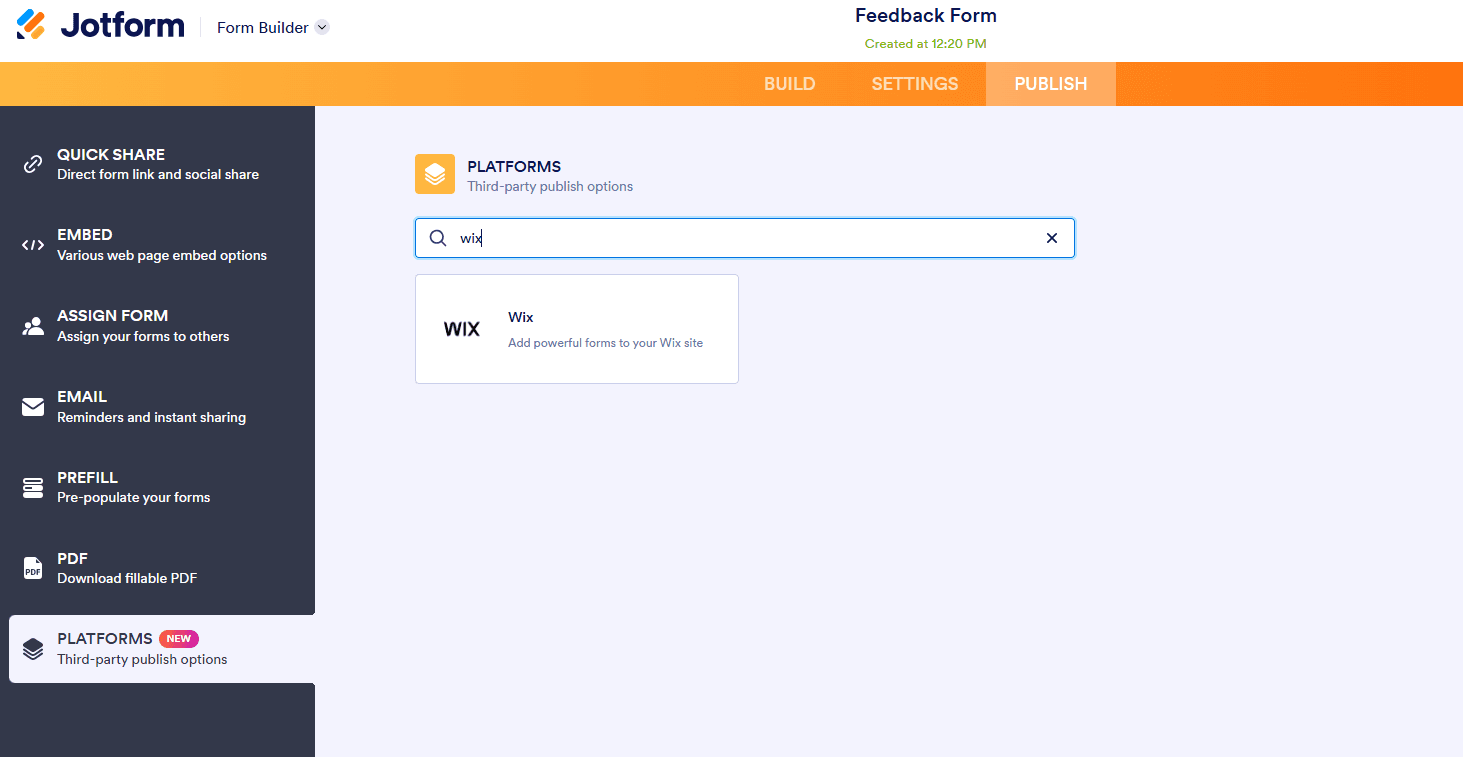The image size is (1463, 757).
Task: Click the Jotform logo
Action: tap(98, 24)
